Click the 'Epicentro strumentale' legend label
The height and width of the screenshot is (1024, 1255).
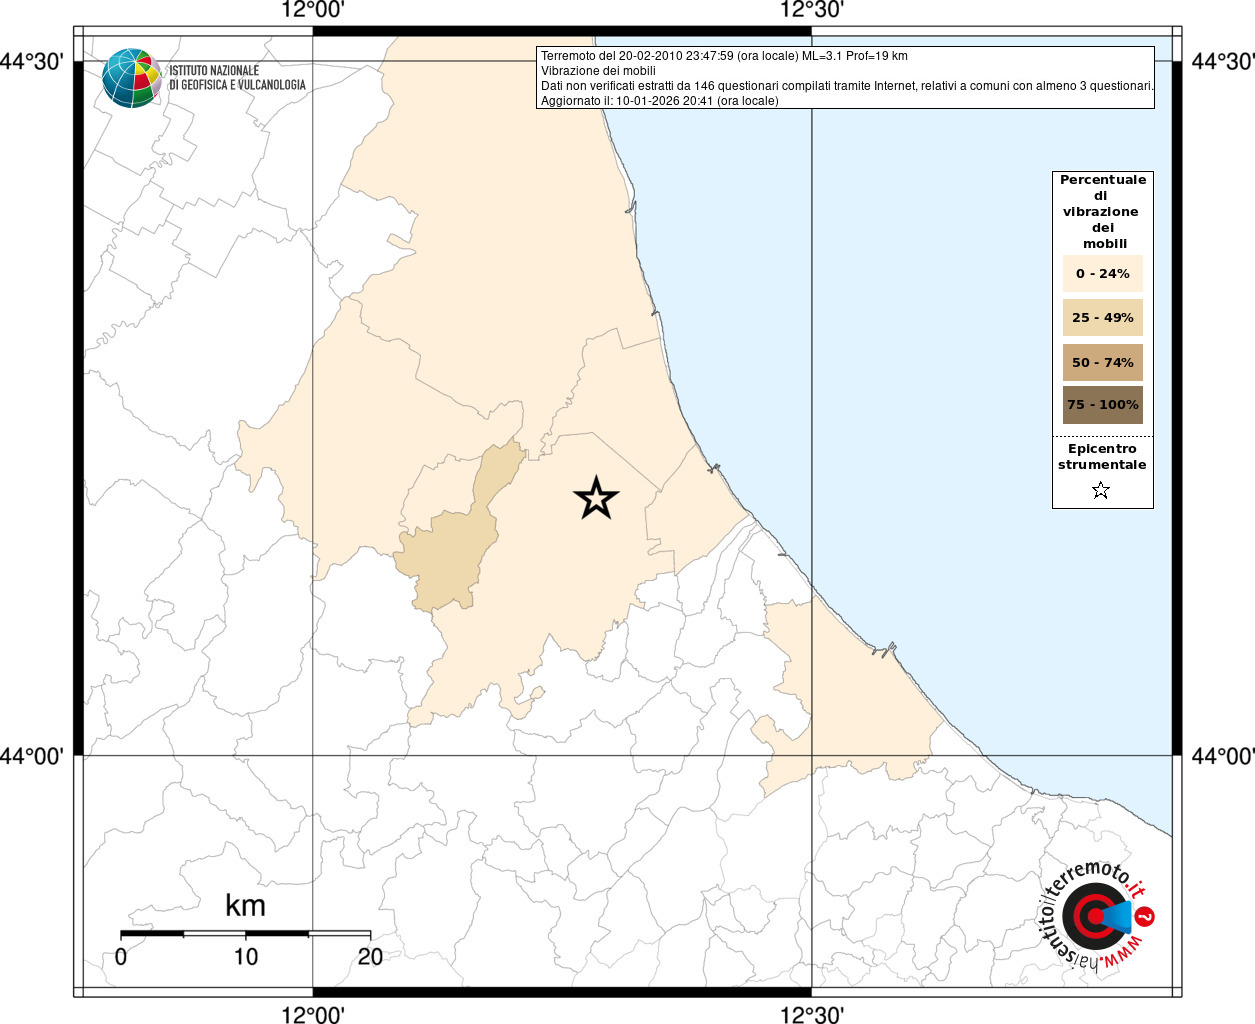[1102, 457]
